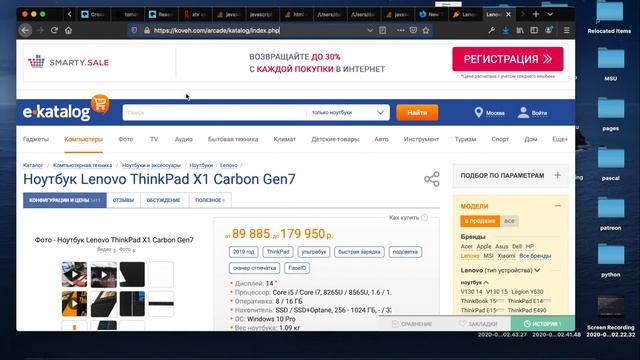Collapse the Модели panel with minus

(558, 206)
